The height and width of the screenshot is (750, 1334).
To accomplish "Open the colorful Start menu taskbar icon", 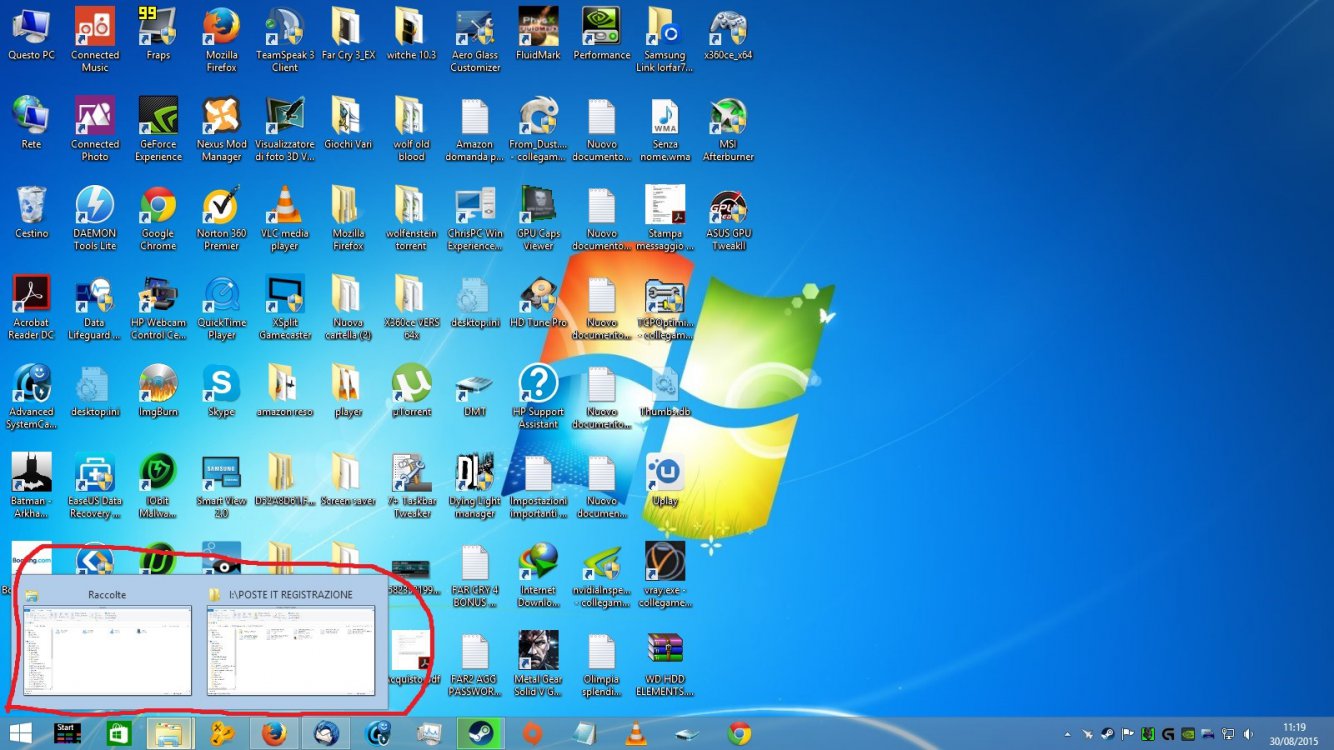I will pos(67,733).
